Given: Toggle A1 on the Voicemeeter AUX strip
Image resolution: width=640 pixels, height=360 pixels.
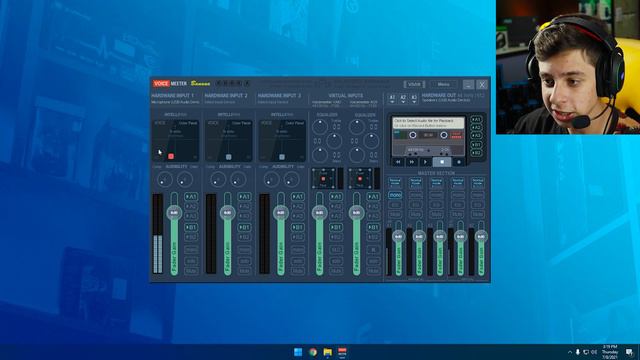Looking at the screenshot, I should 373,196.
